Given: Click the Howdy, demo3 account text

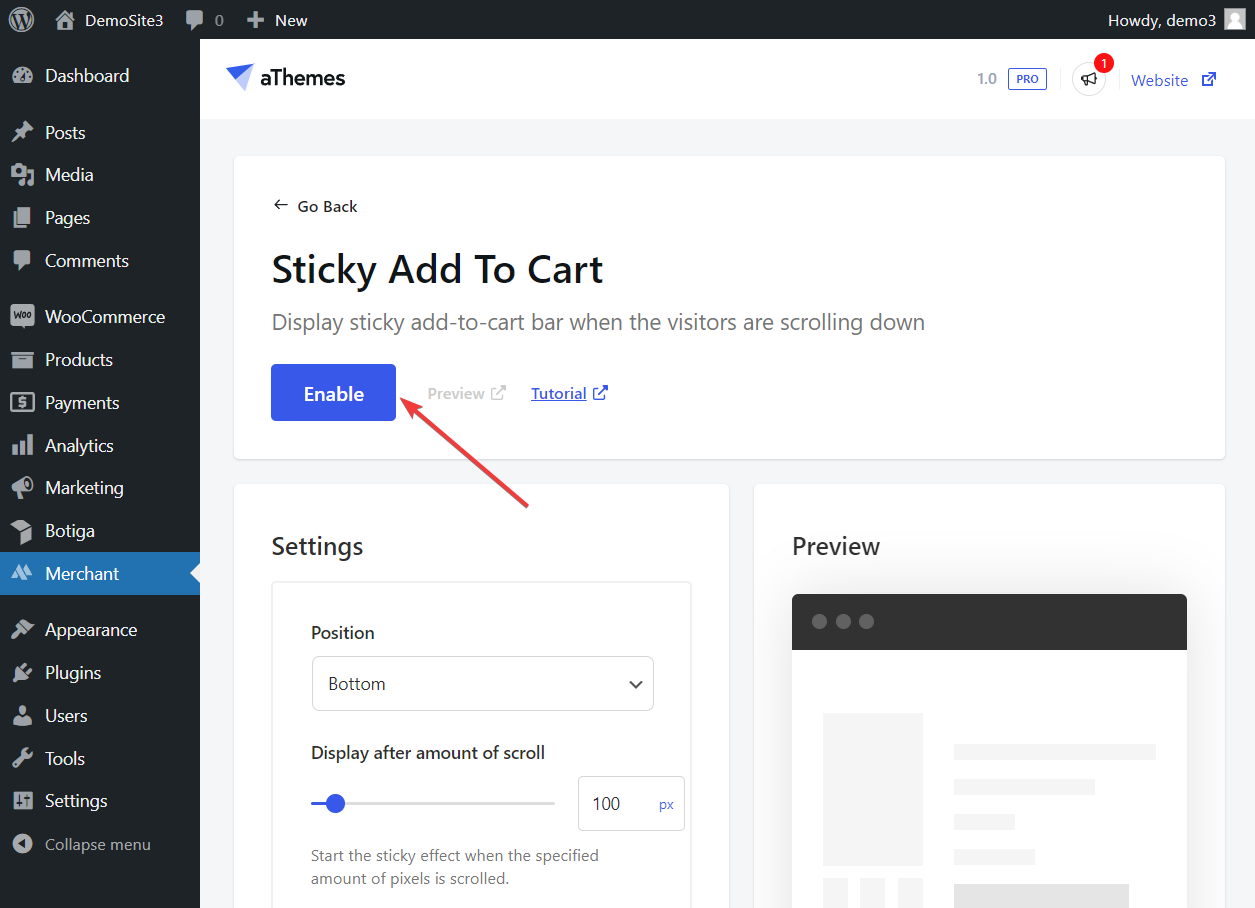Looking at the screenshot, I should (x=1162, y=20).
